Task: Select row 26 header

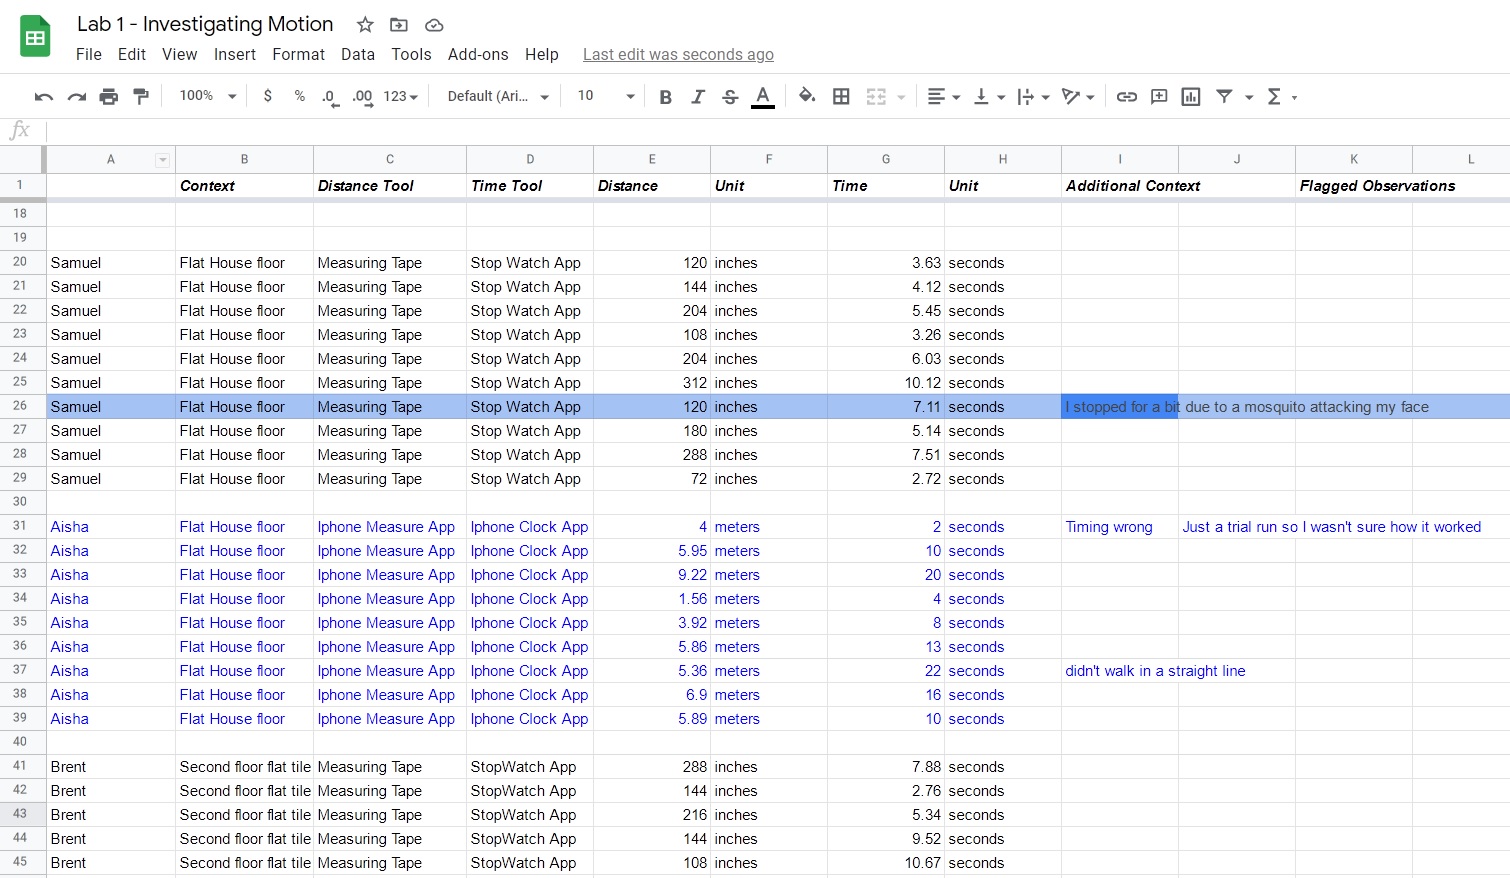Action: pyautogui.click(x=22, y=406)
